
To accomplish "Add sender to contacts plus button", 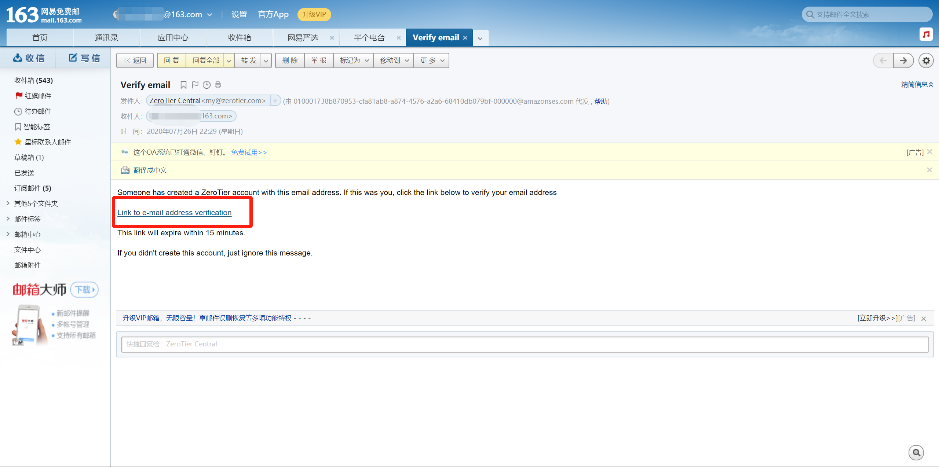I will [275, 101].
